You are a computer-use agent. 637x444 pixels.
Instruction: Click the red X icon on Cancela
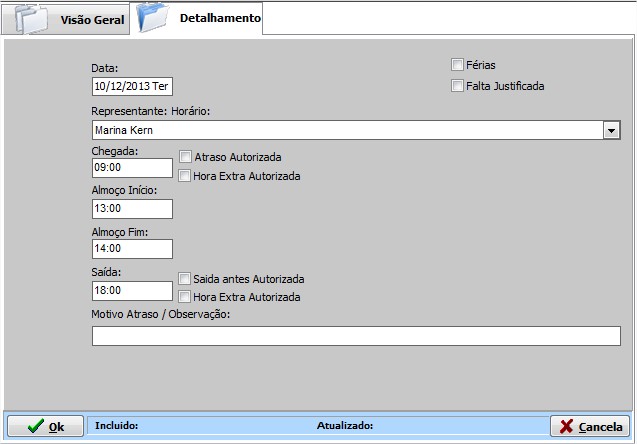coord(566,426)
